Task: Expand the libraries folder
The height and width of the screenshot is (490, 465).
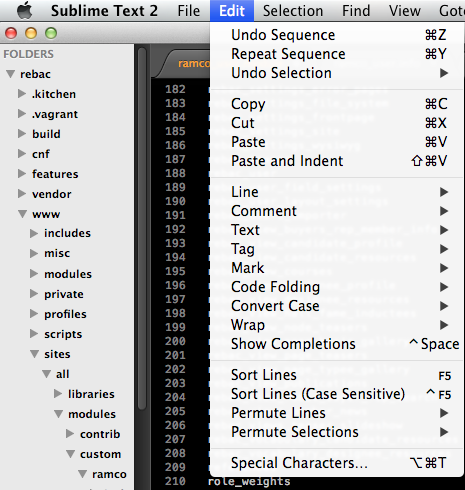Action: click(58, 394)
